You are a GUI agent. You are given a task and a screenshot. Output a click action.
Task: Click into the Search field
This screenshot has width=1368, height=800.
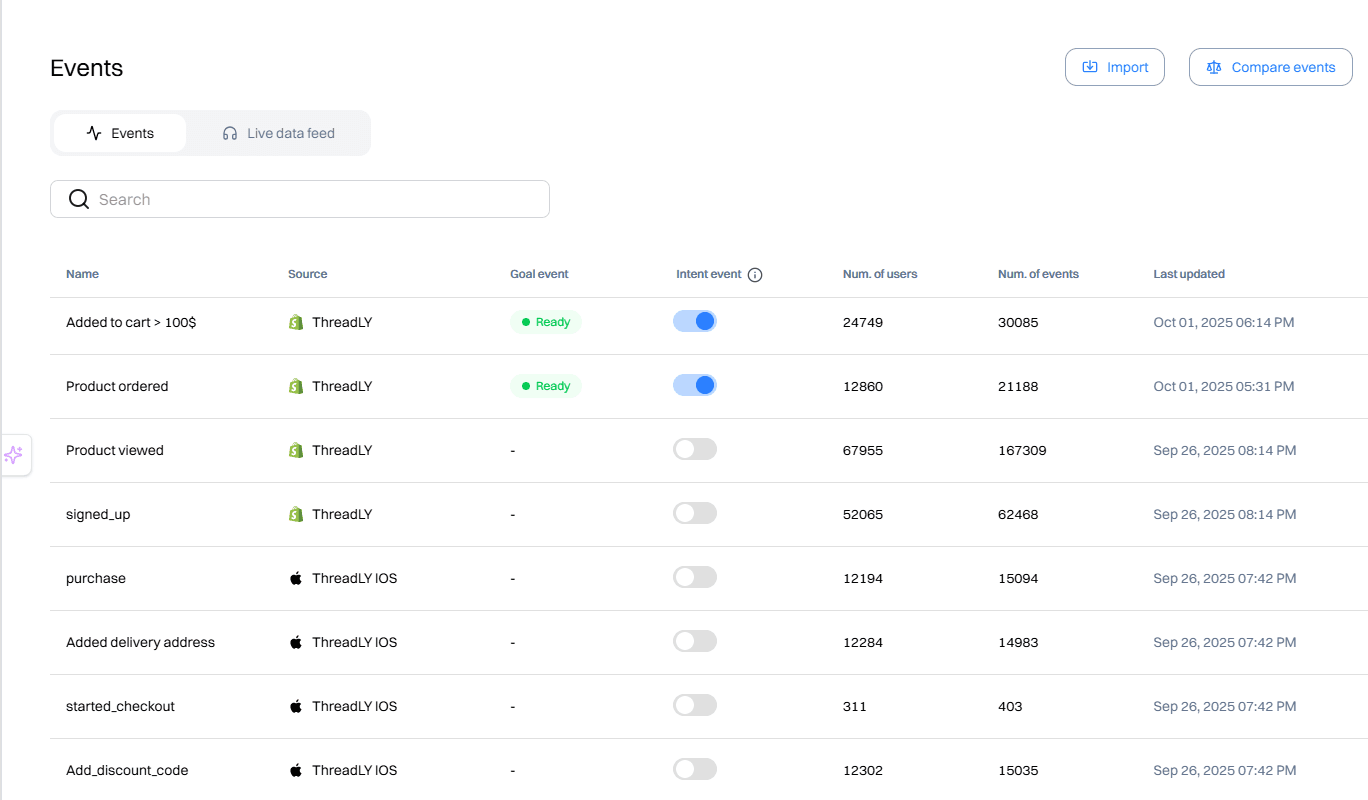(300, 198)
